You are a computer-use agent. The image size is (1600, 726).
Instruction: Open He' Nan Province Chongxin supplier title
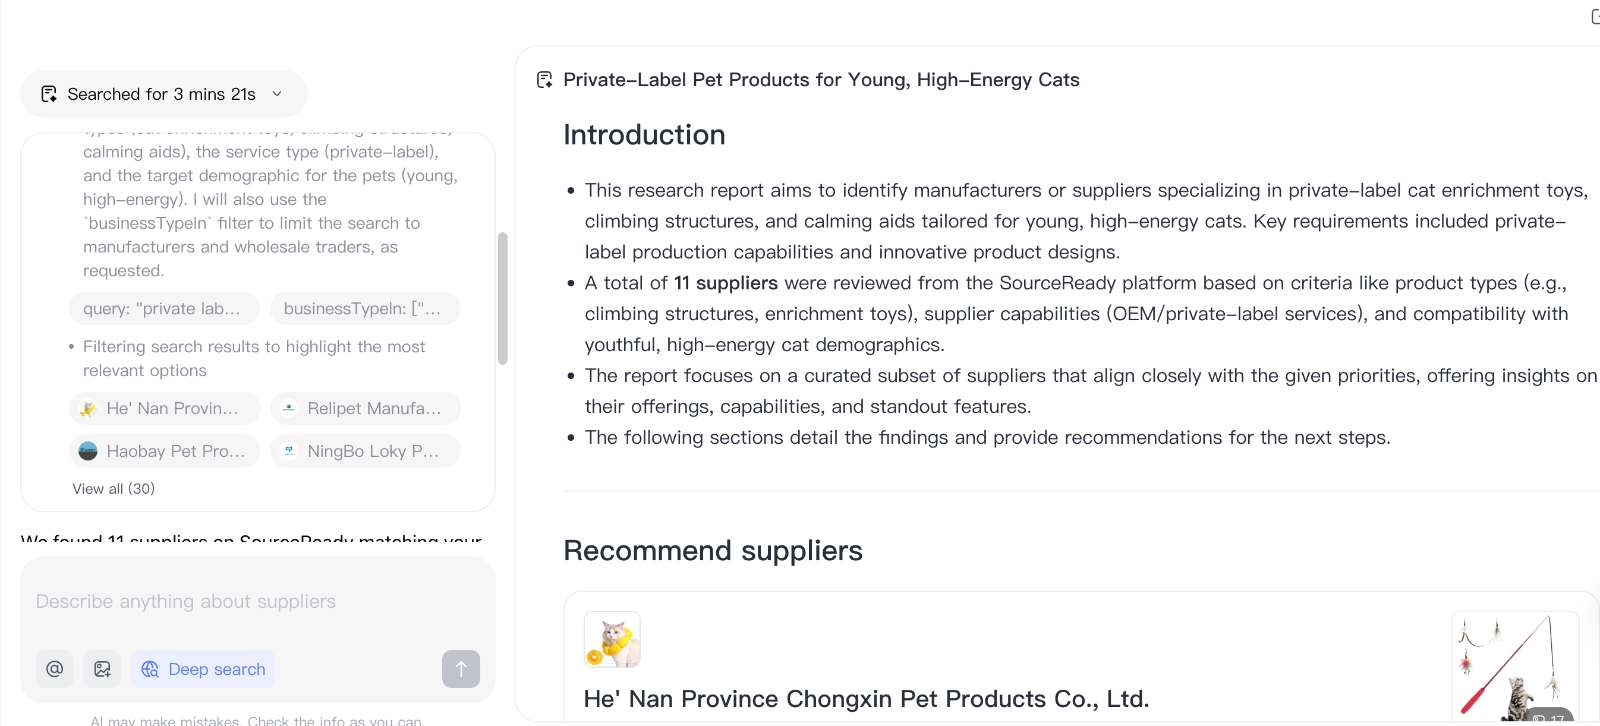tap(866, 699)
